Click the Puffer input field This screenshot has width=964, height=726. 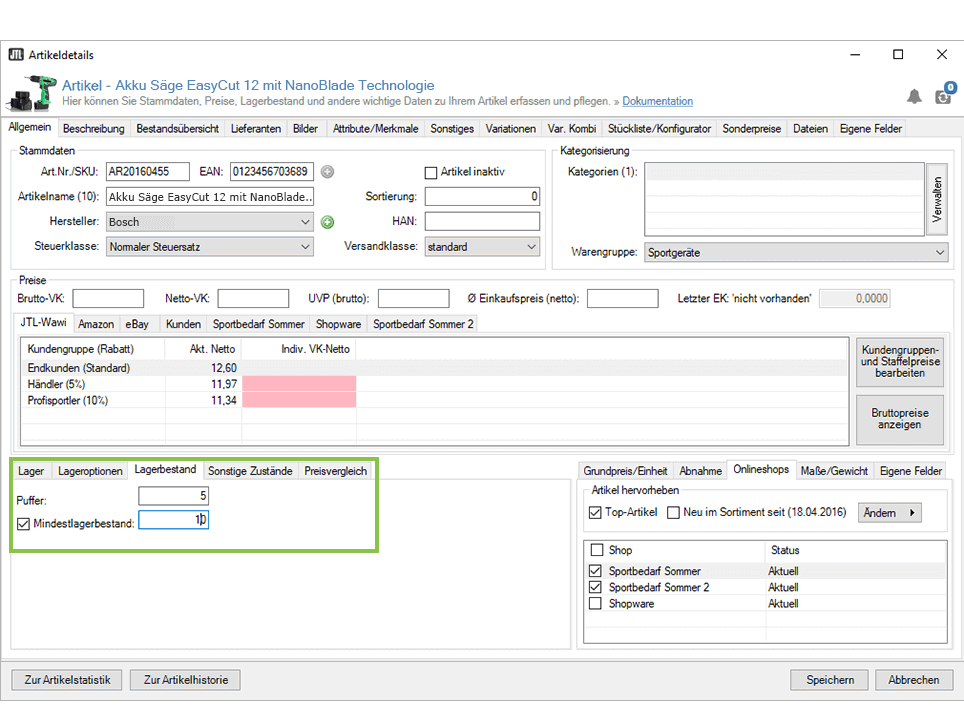[173, 496]
